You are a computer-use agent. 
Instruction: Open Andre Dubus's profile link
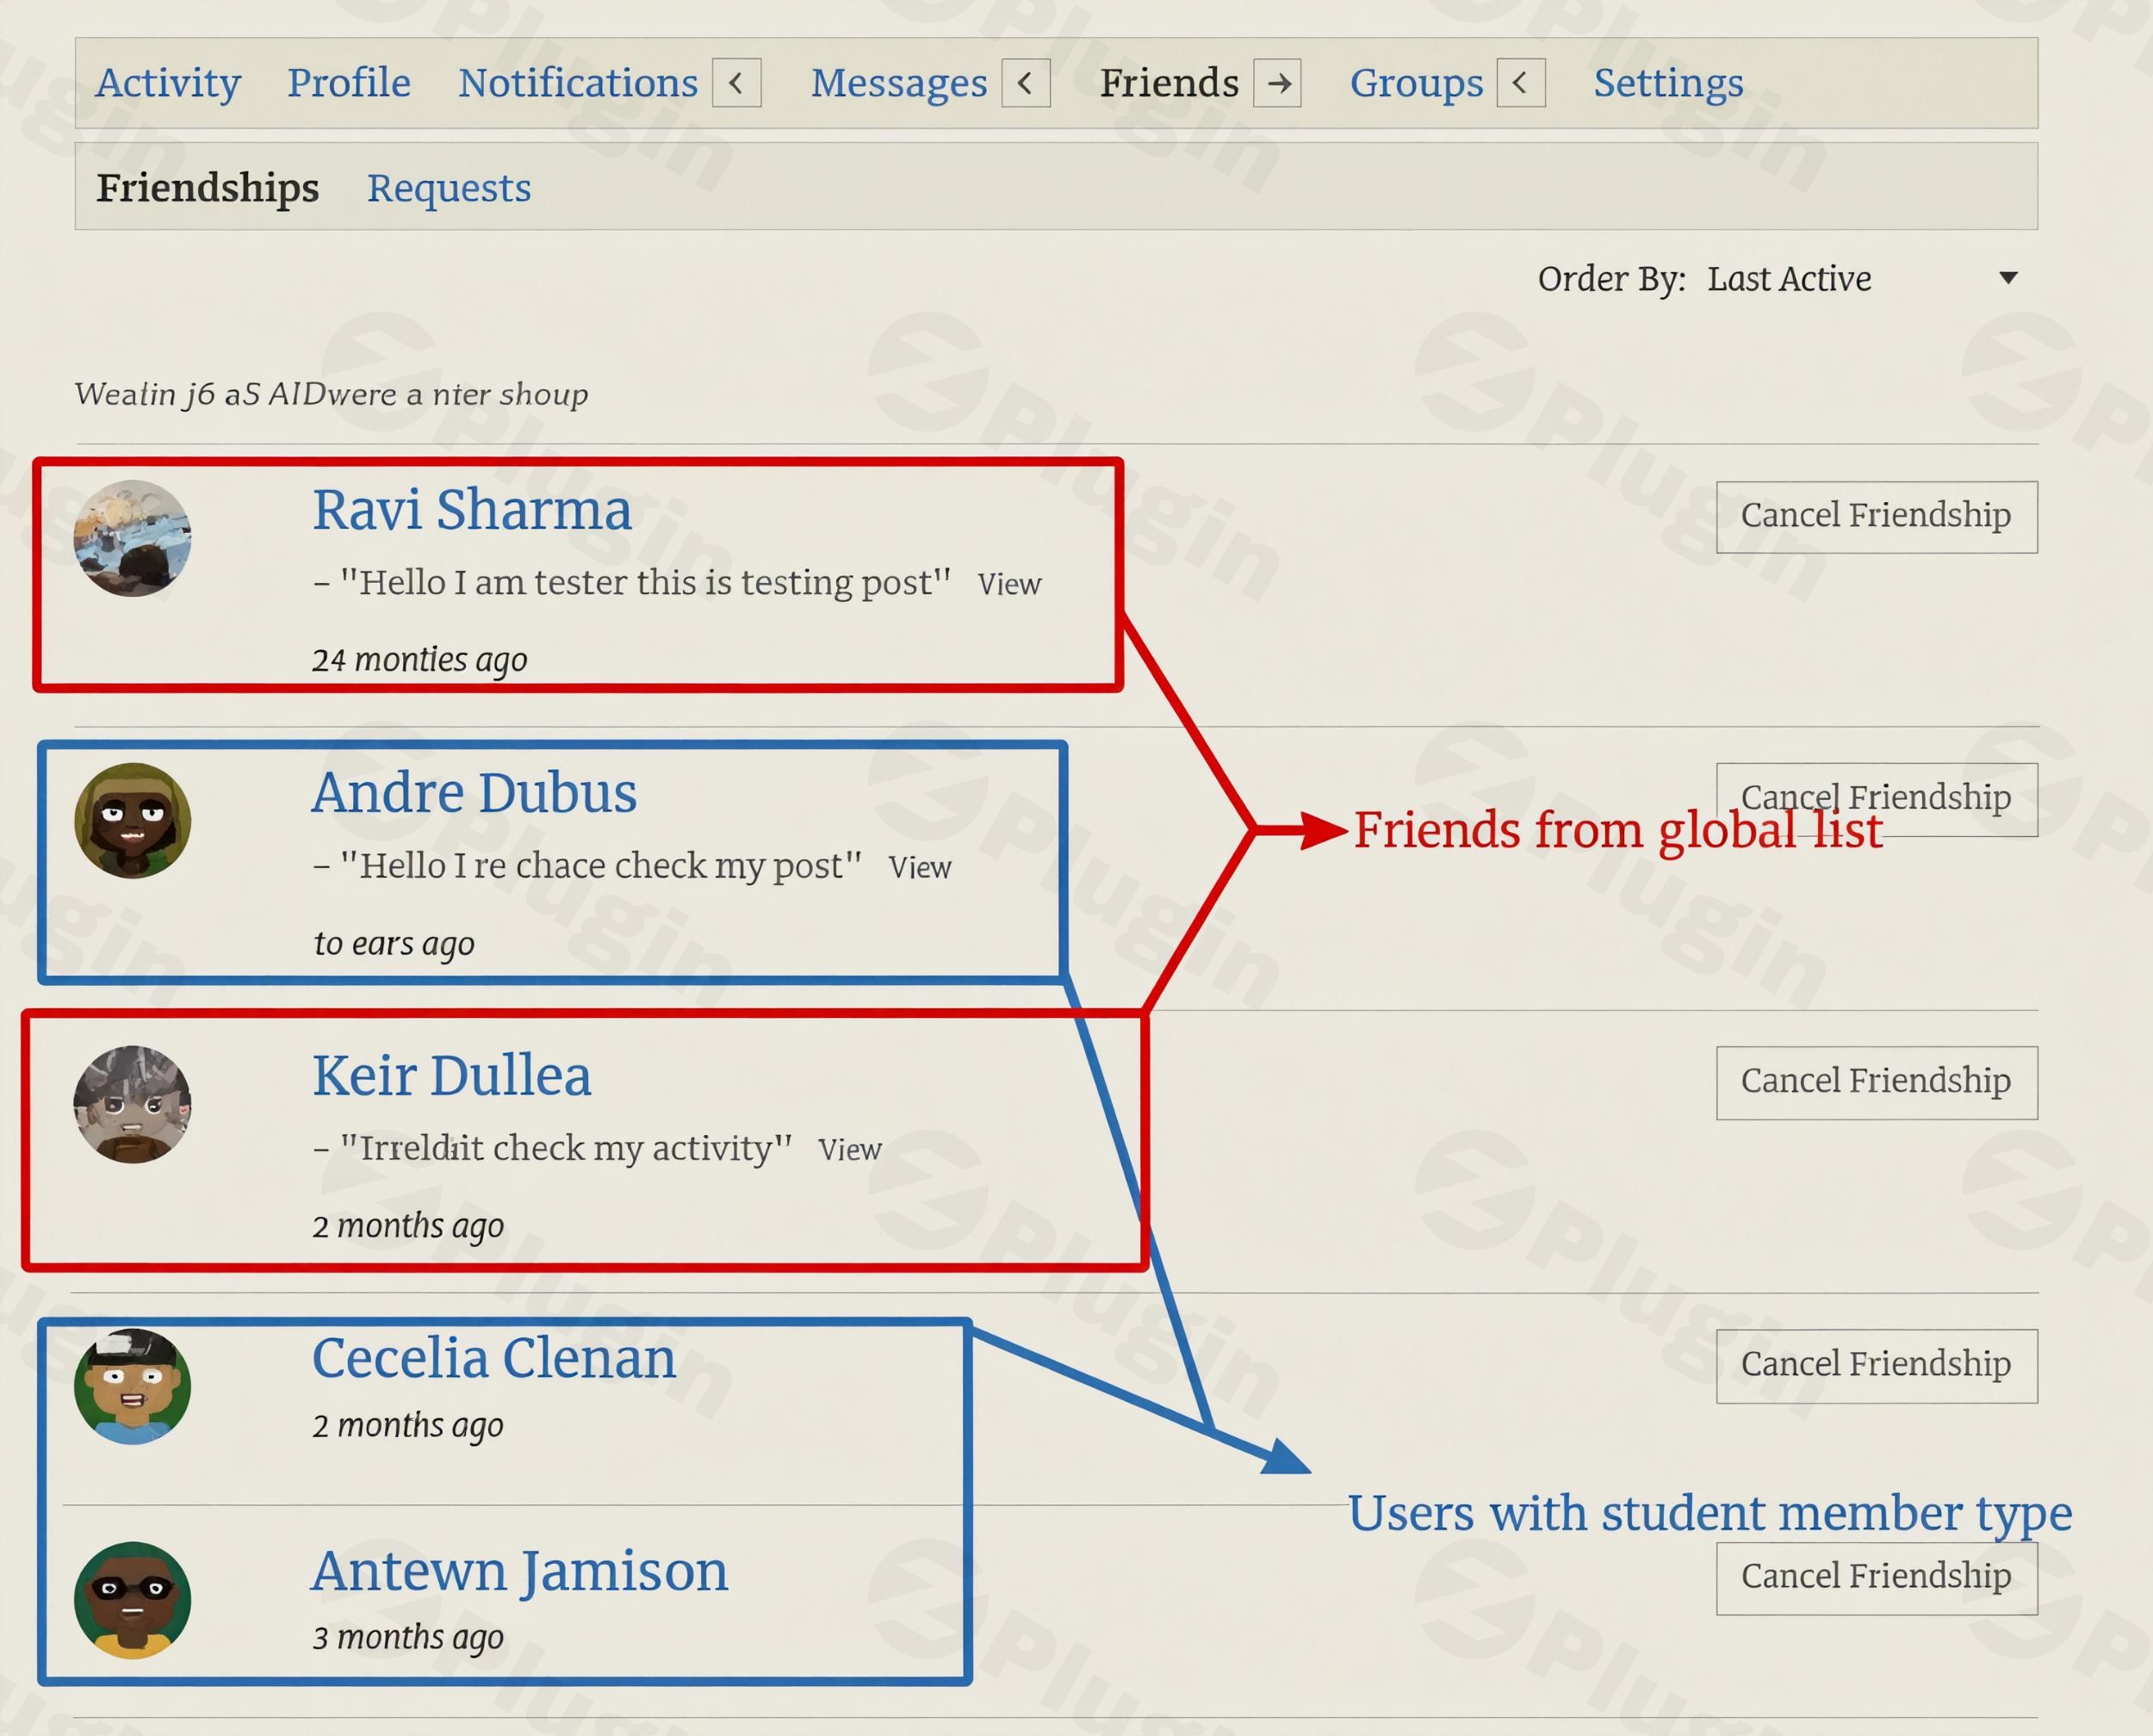[x=474, y=793]
